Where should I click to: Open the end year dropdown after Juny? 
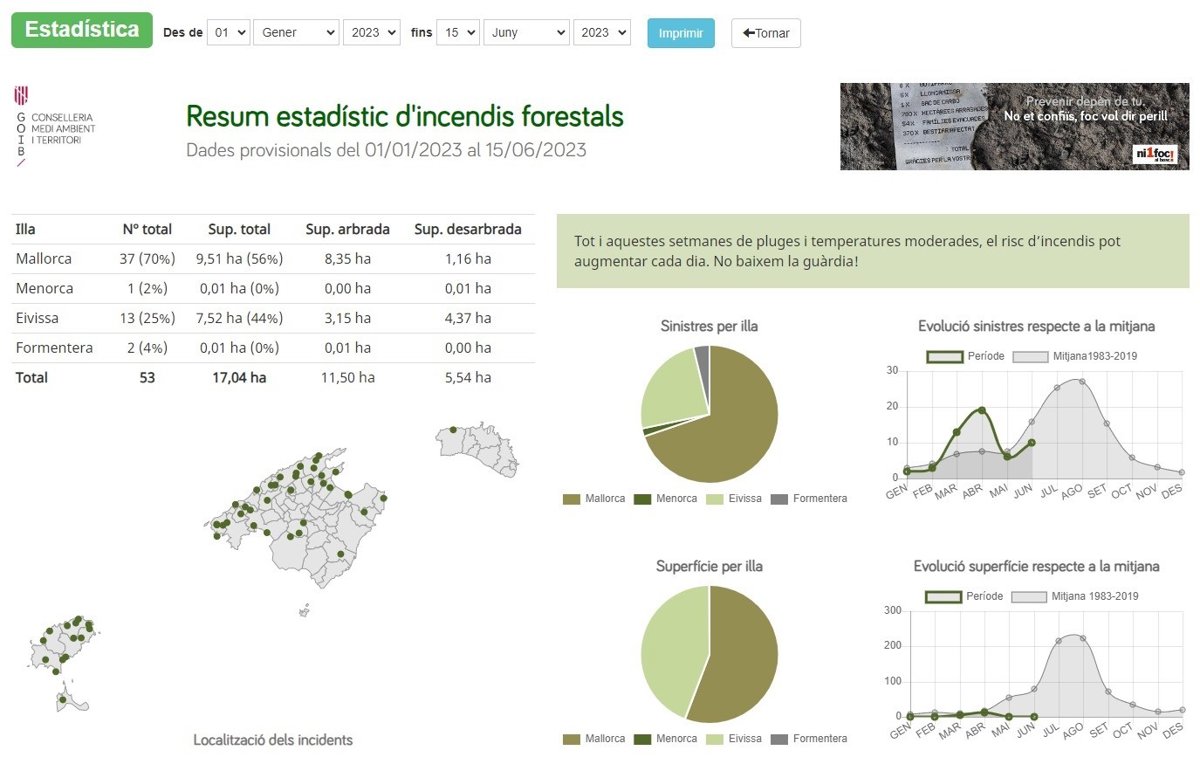[601, 32]
